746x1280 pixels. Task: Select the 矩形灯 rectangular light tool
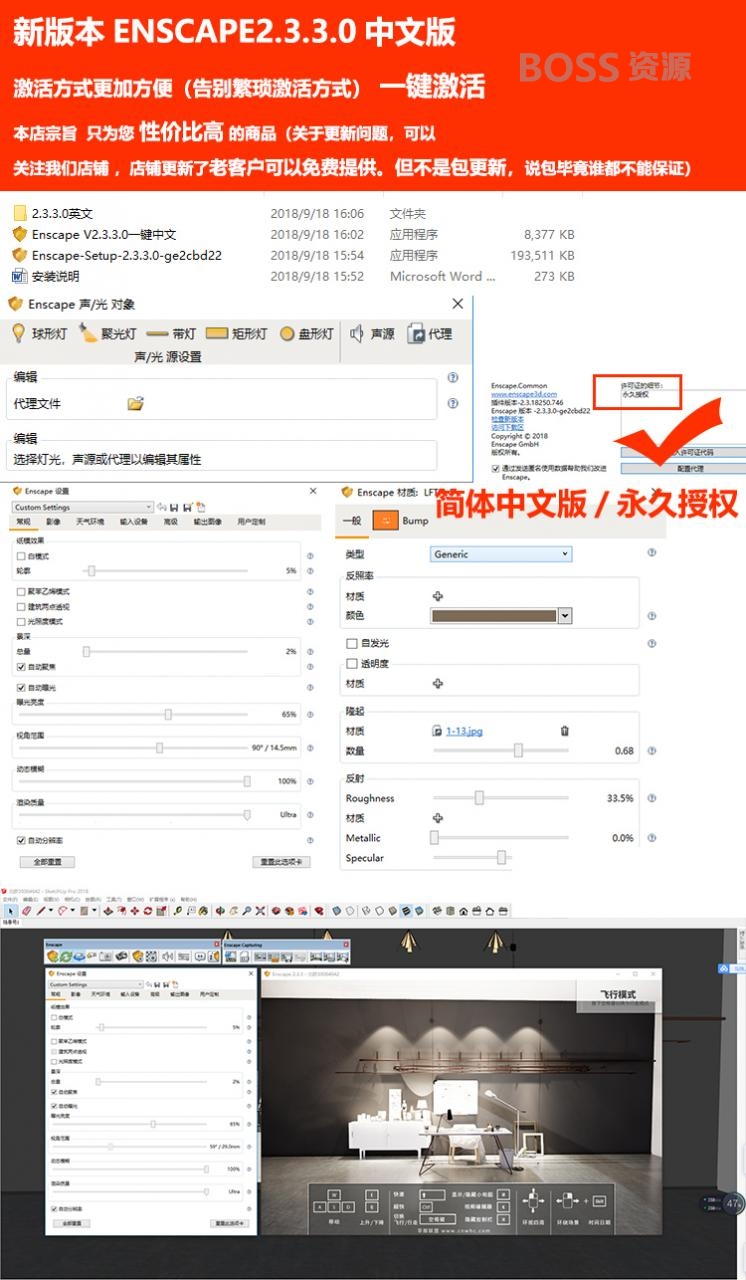point(236,334)
